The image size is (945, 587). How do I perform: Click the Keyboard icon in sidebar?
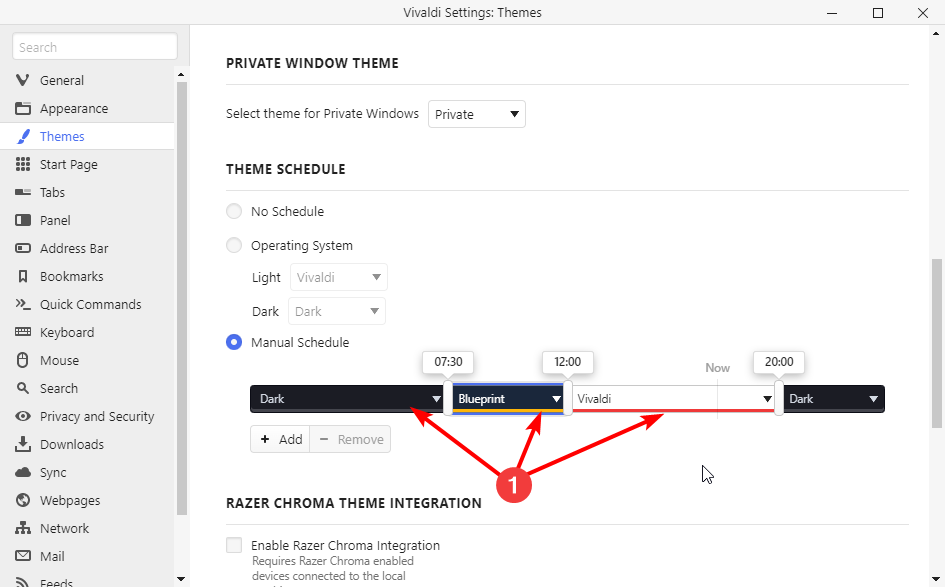[x=23, y=332]
